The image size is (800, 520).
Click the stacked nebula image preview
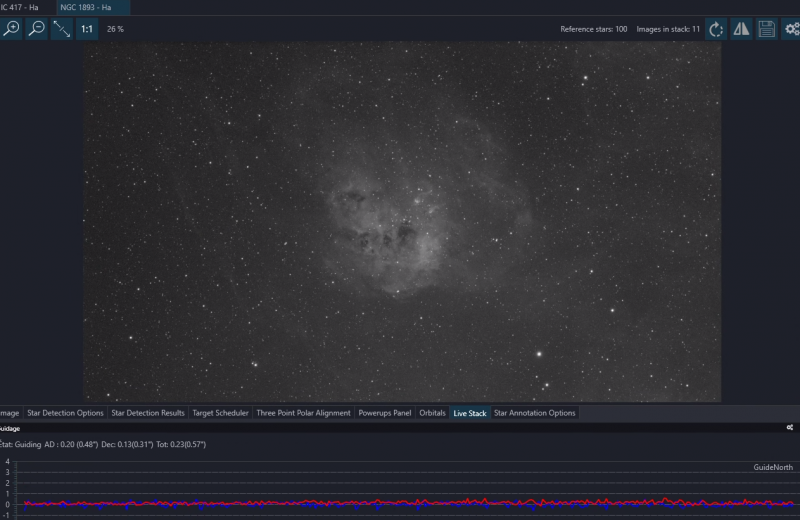tap(402, 221)
